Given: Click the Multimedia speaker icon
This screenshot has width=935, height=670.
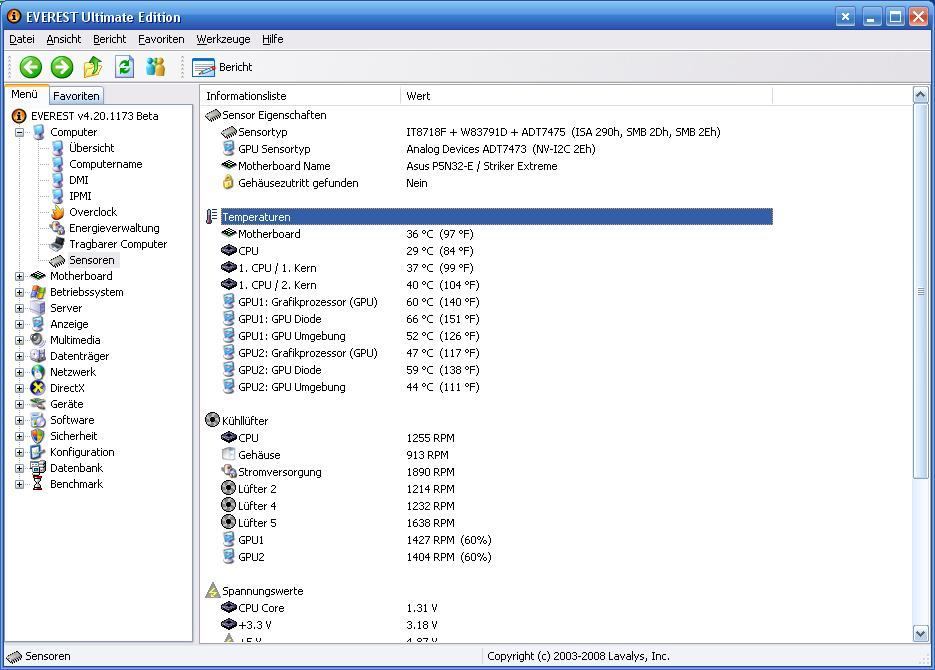Looking at the screenshot, I should point(38,340).
